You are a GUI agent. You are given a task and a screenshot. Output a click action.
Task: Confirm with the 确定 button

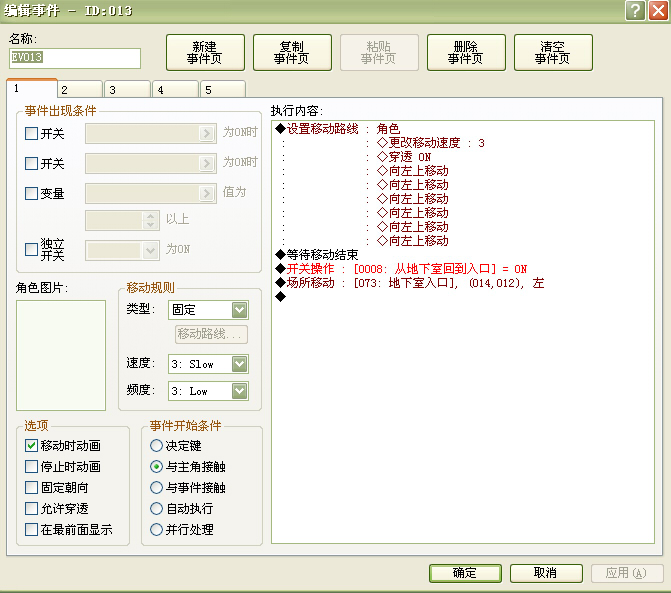coord(465,573)
